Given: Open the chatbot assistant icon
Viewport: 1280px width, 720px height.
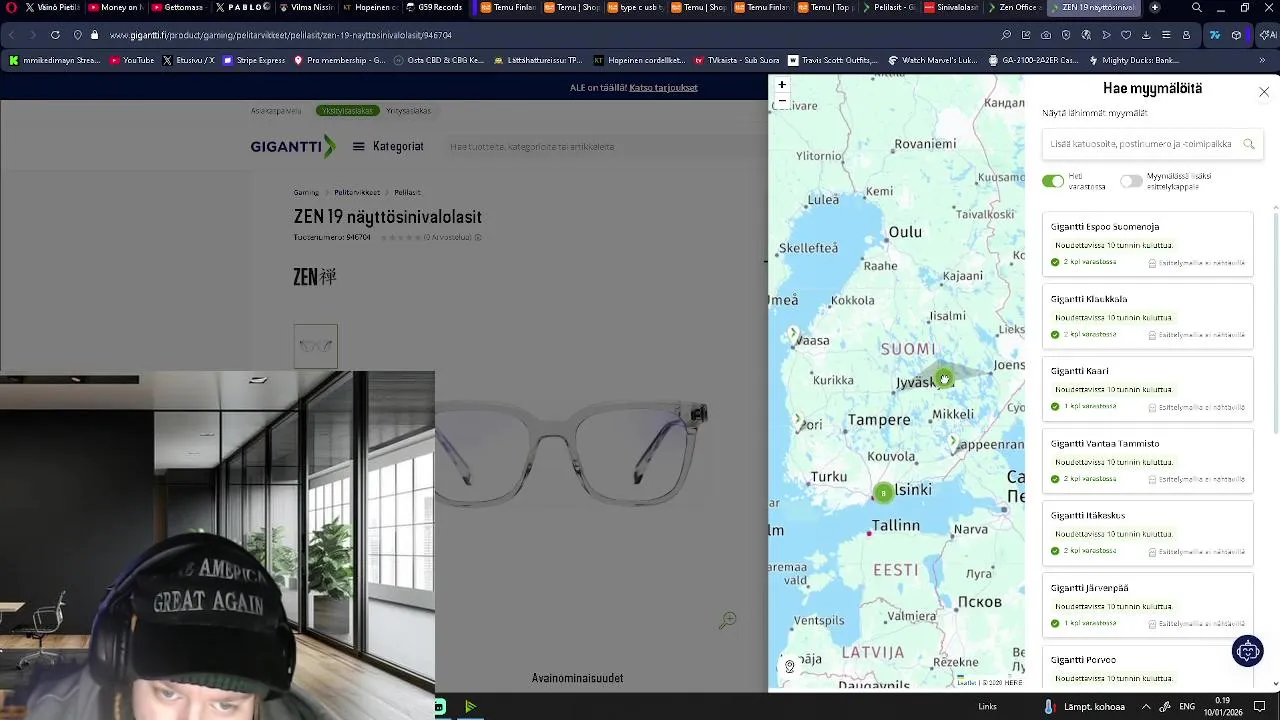Looking at the screenshot, I should tap(1247, 651).
